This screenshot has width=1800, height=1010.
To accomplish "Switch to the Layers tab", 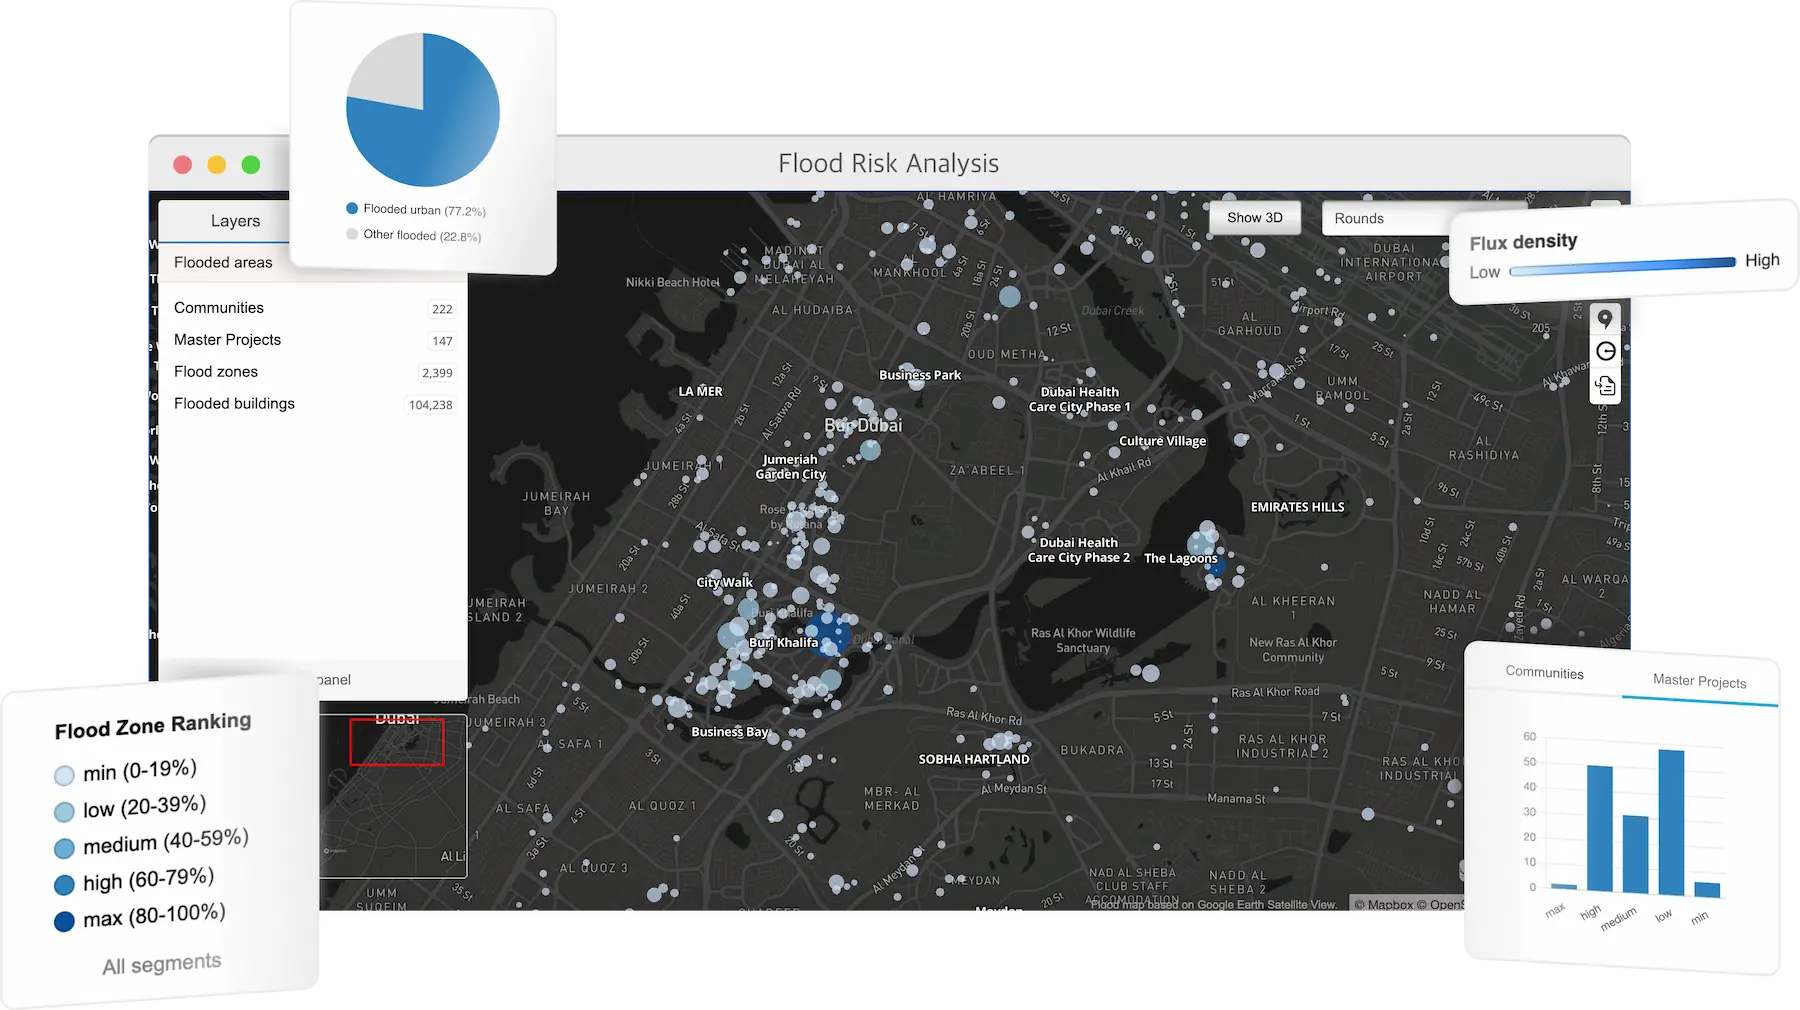I will (235, 221).
